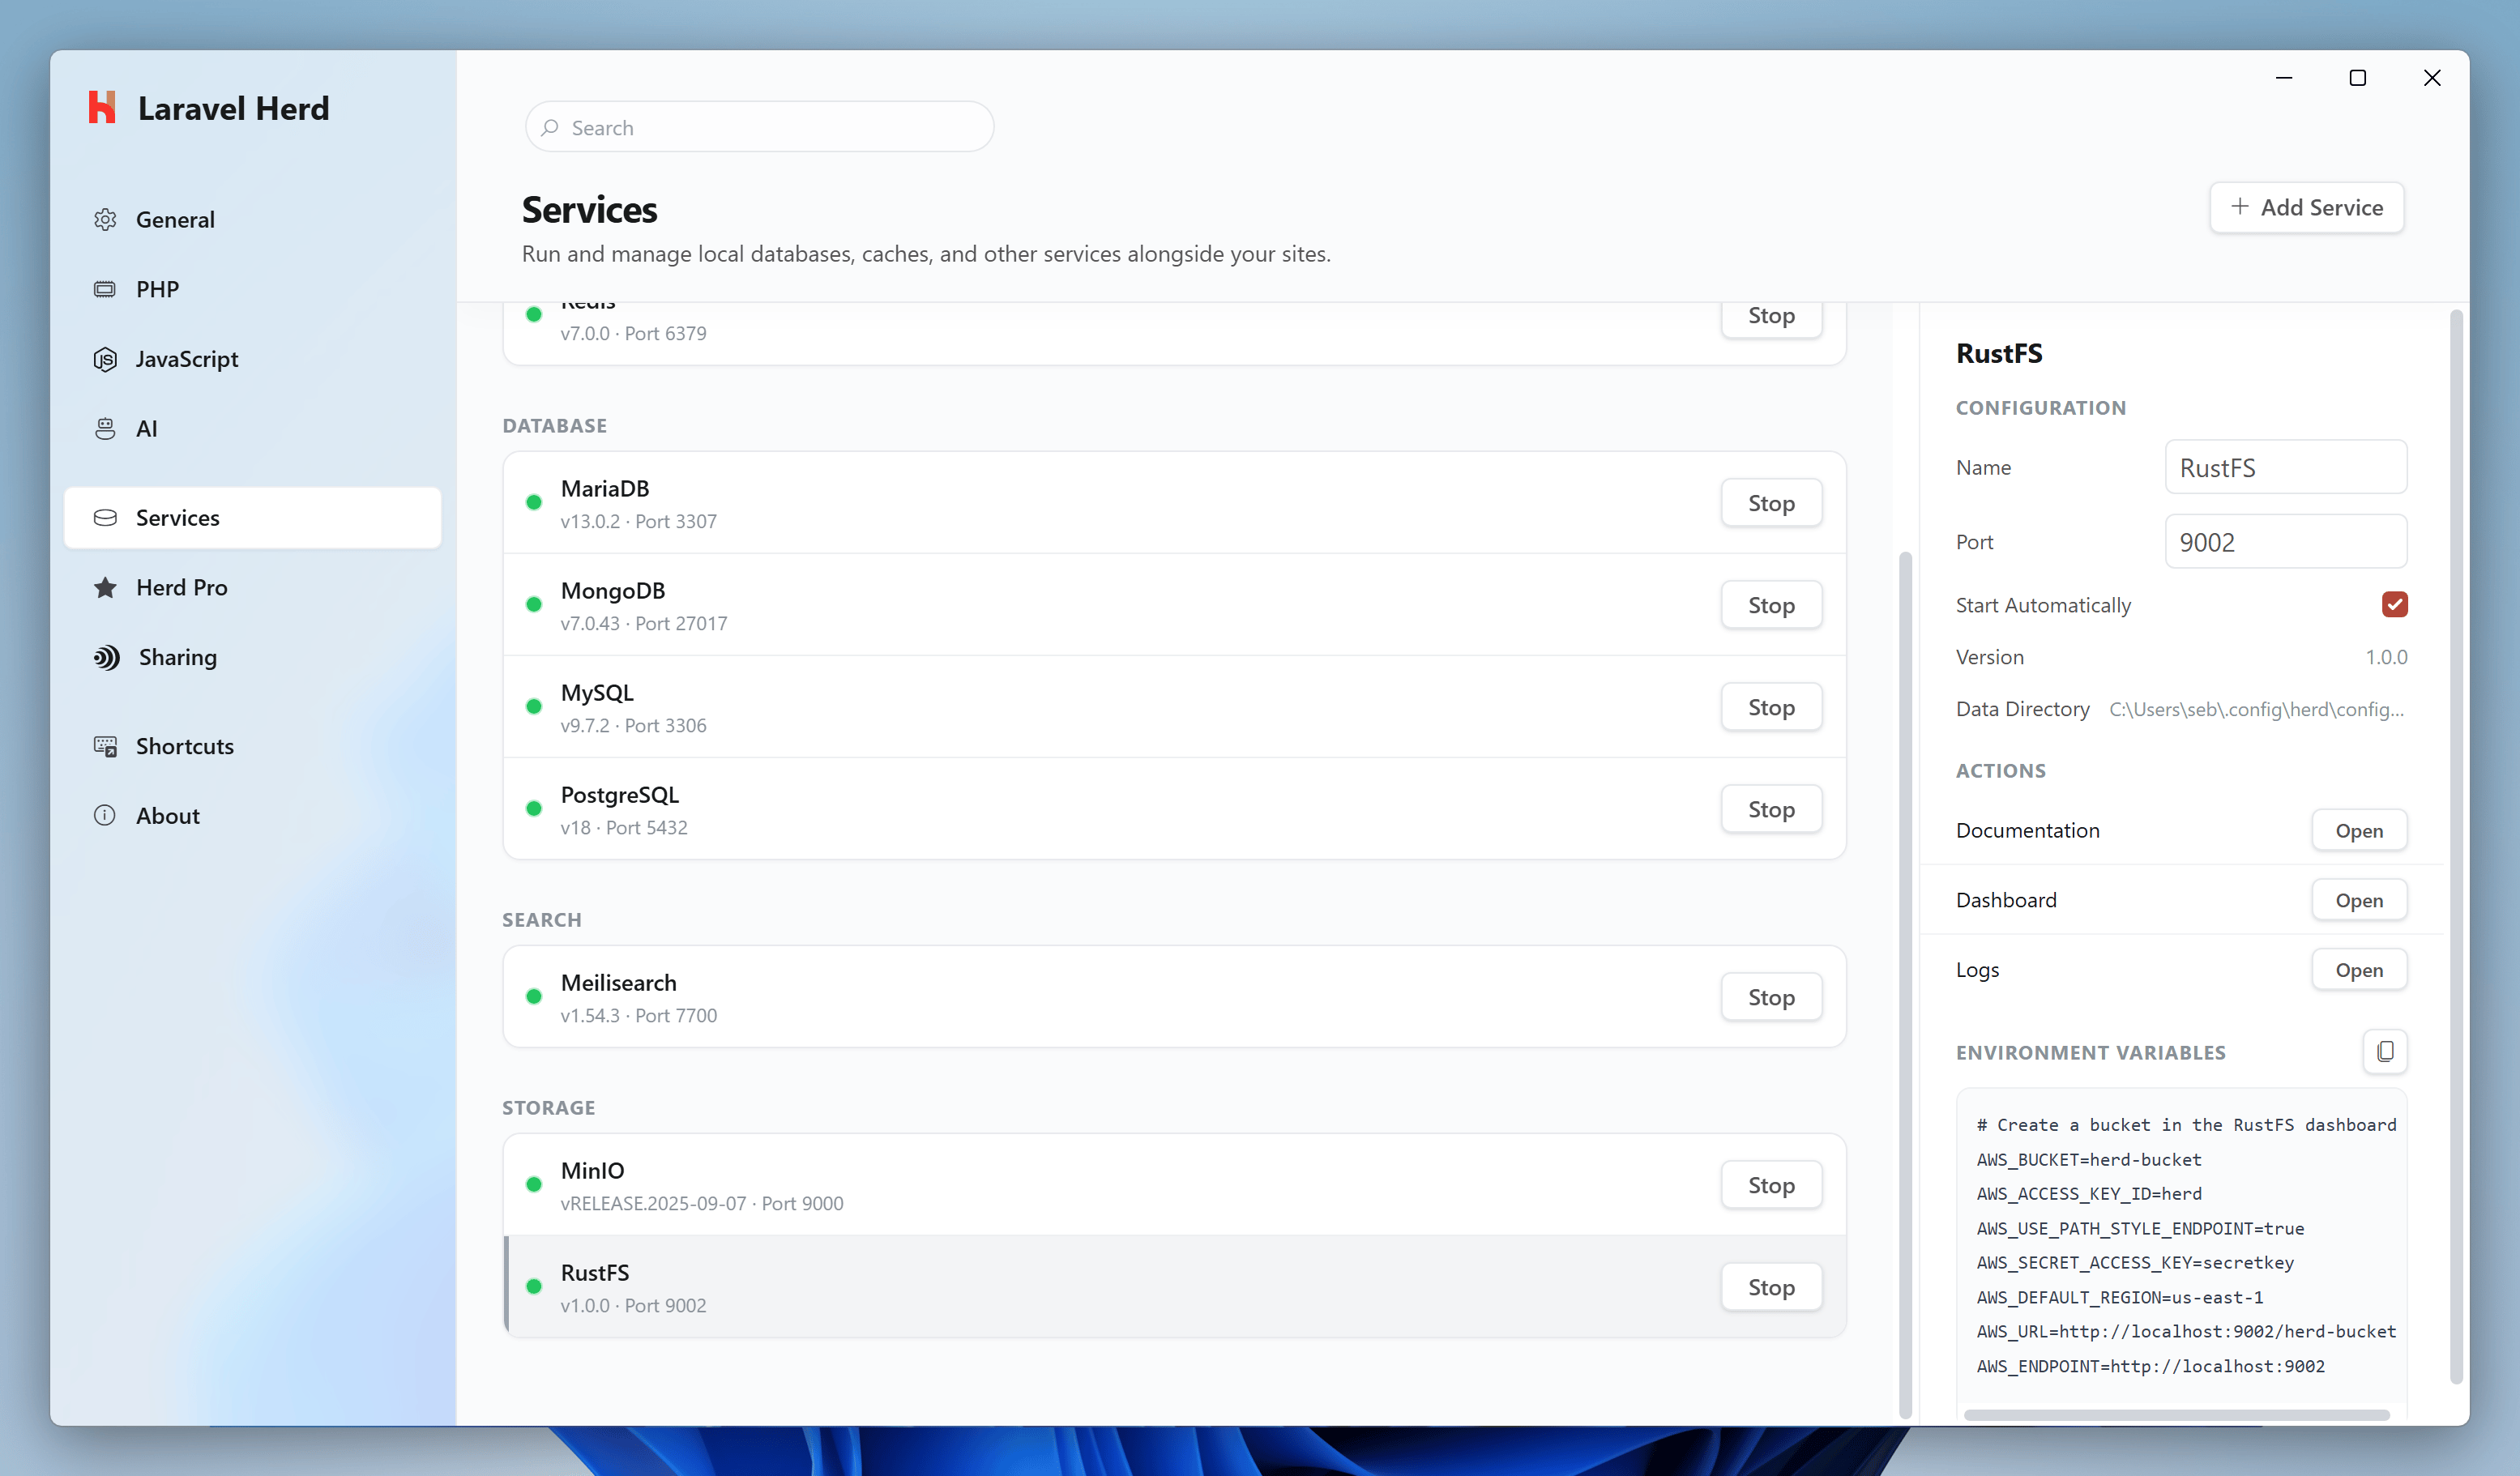Click the search magnifier icon
Screen dimensions: 2520x1476
click(550, 127)
